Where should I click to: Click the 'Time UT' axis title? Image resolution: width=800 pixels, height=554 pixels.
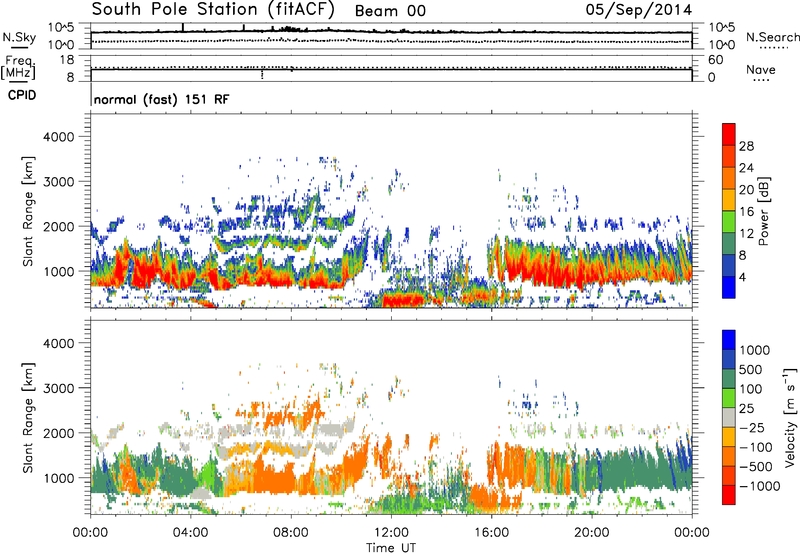tap(391, 547)
